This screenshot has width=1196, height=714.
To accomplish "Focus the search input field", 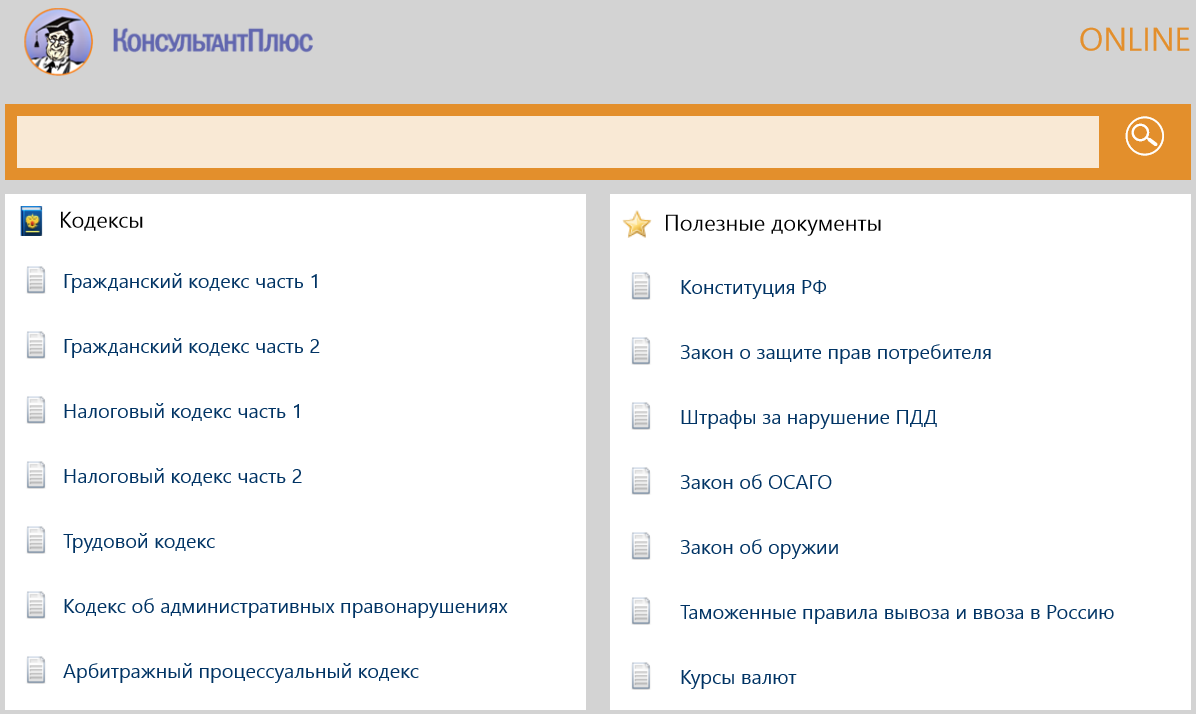I will tap(557, 141).
